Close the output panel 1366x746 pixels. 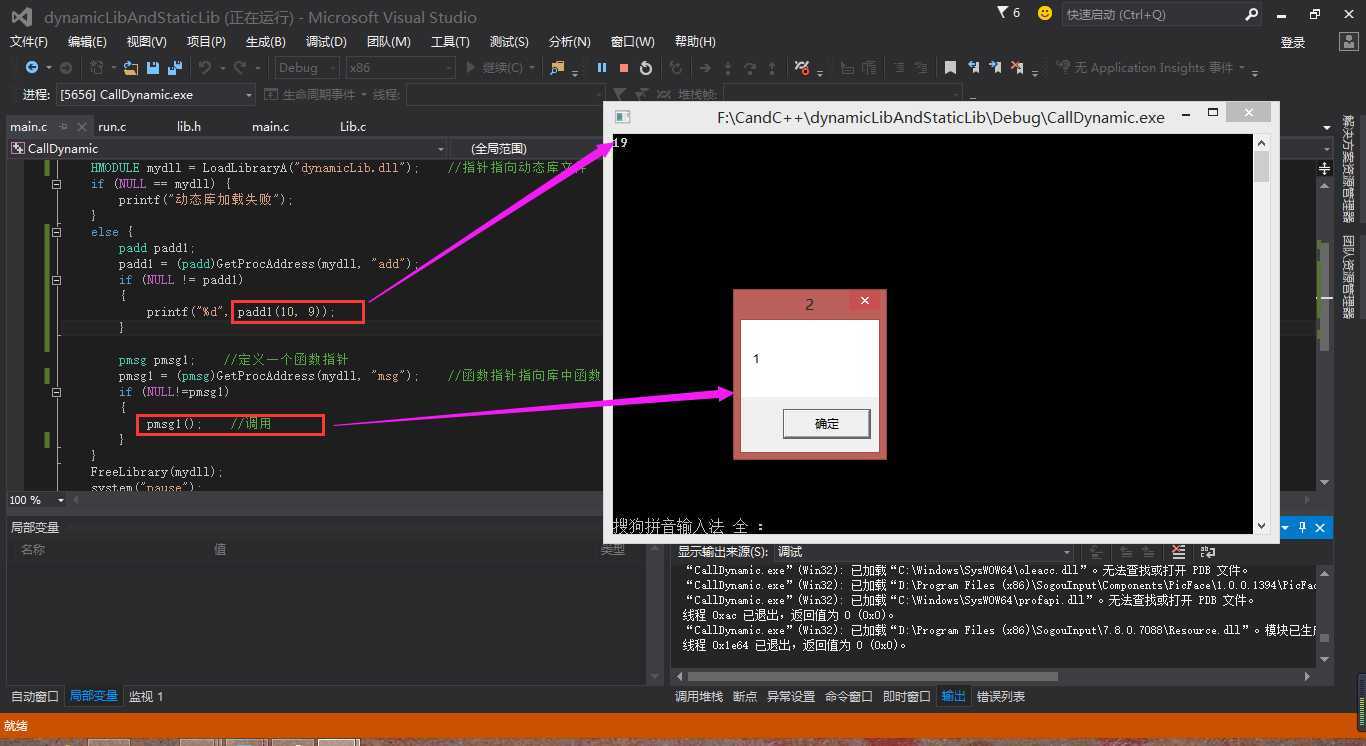click(x=1320, y=527)
